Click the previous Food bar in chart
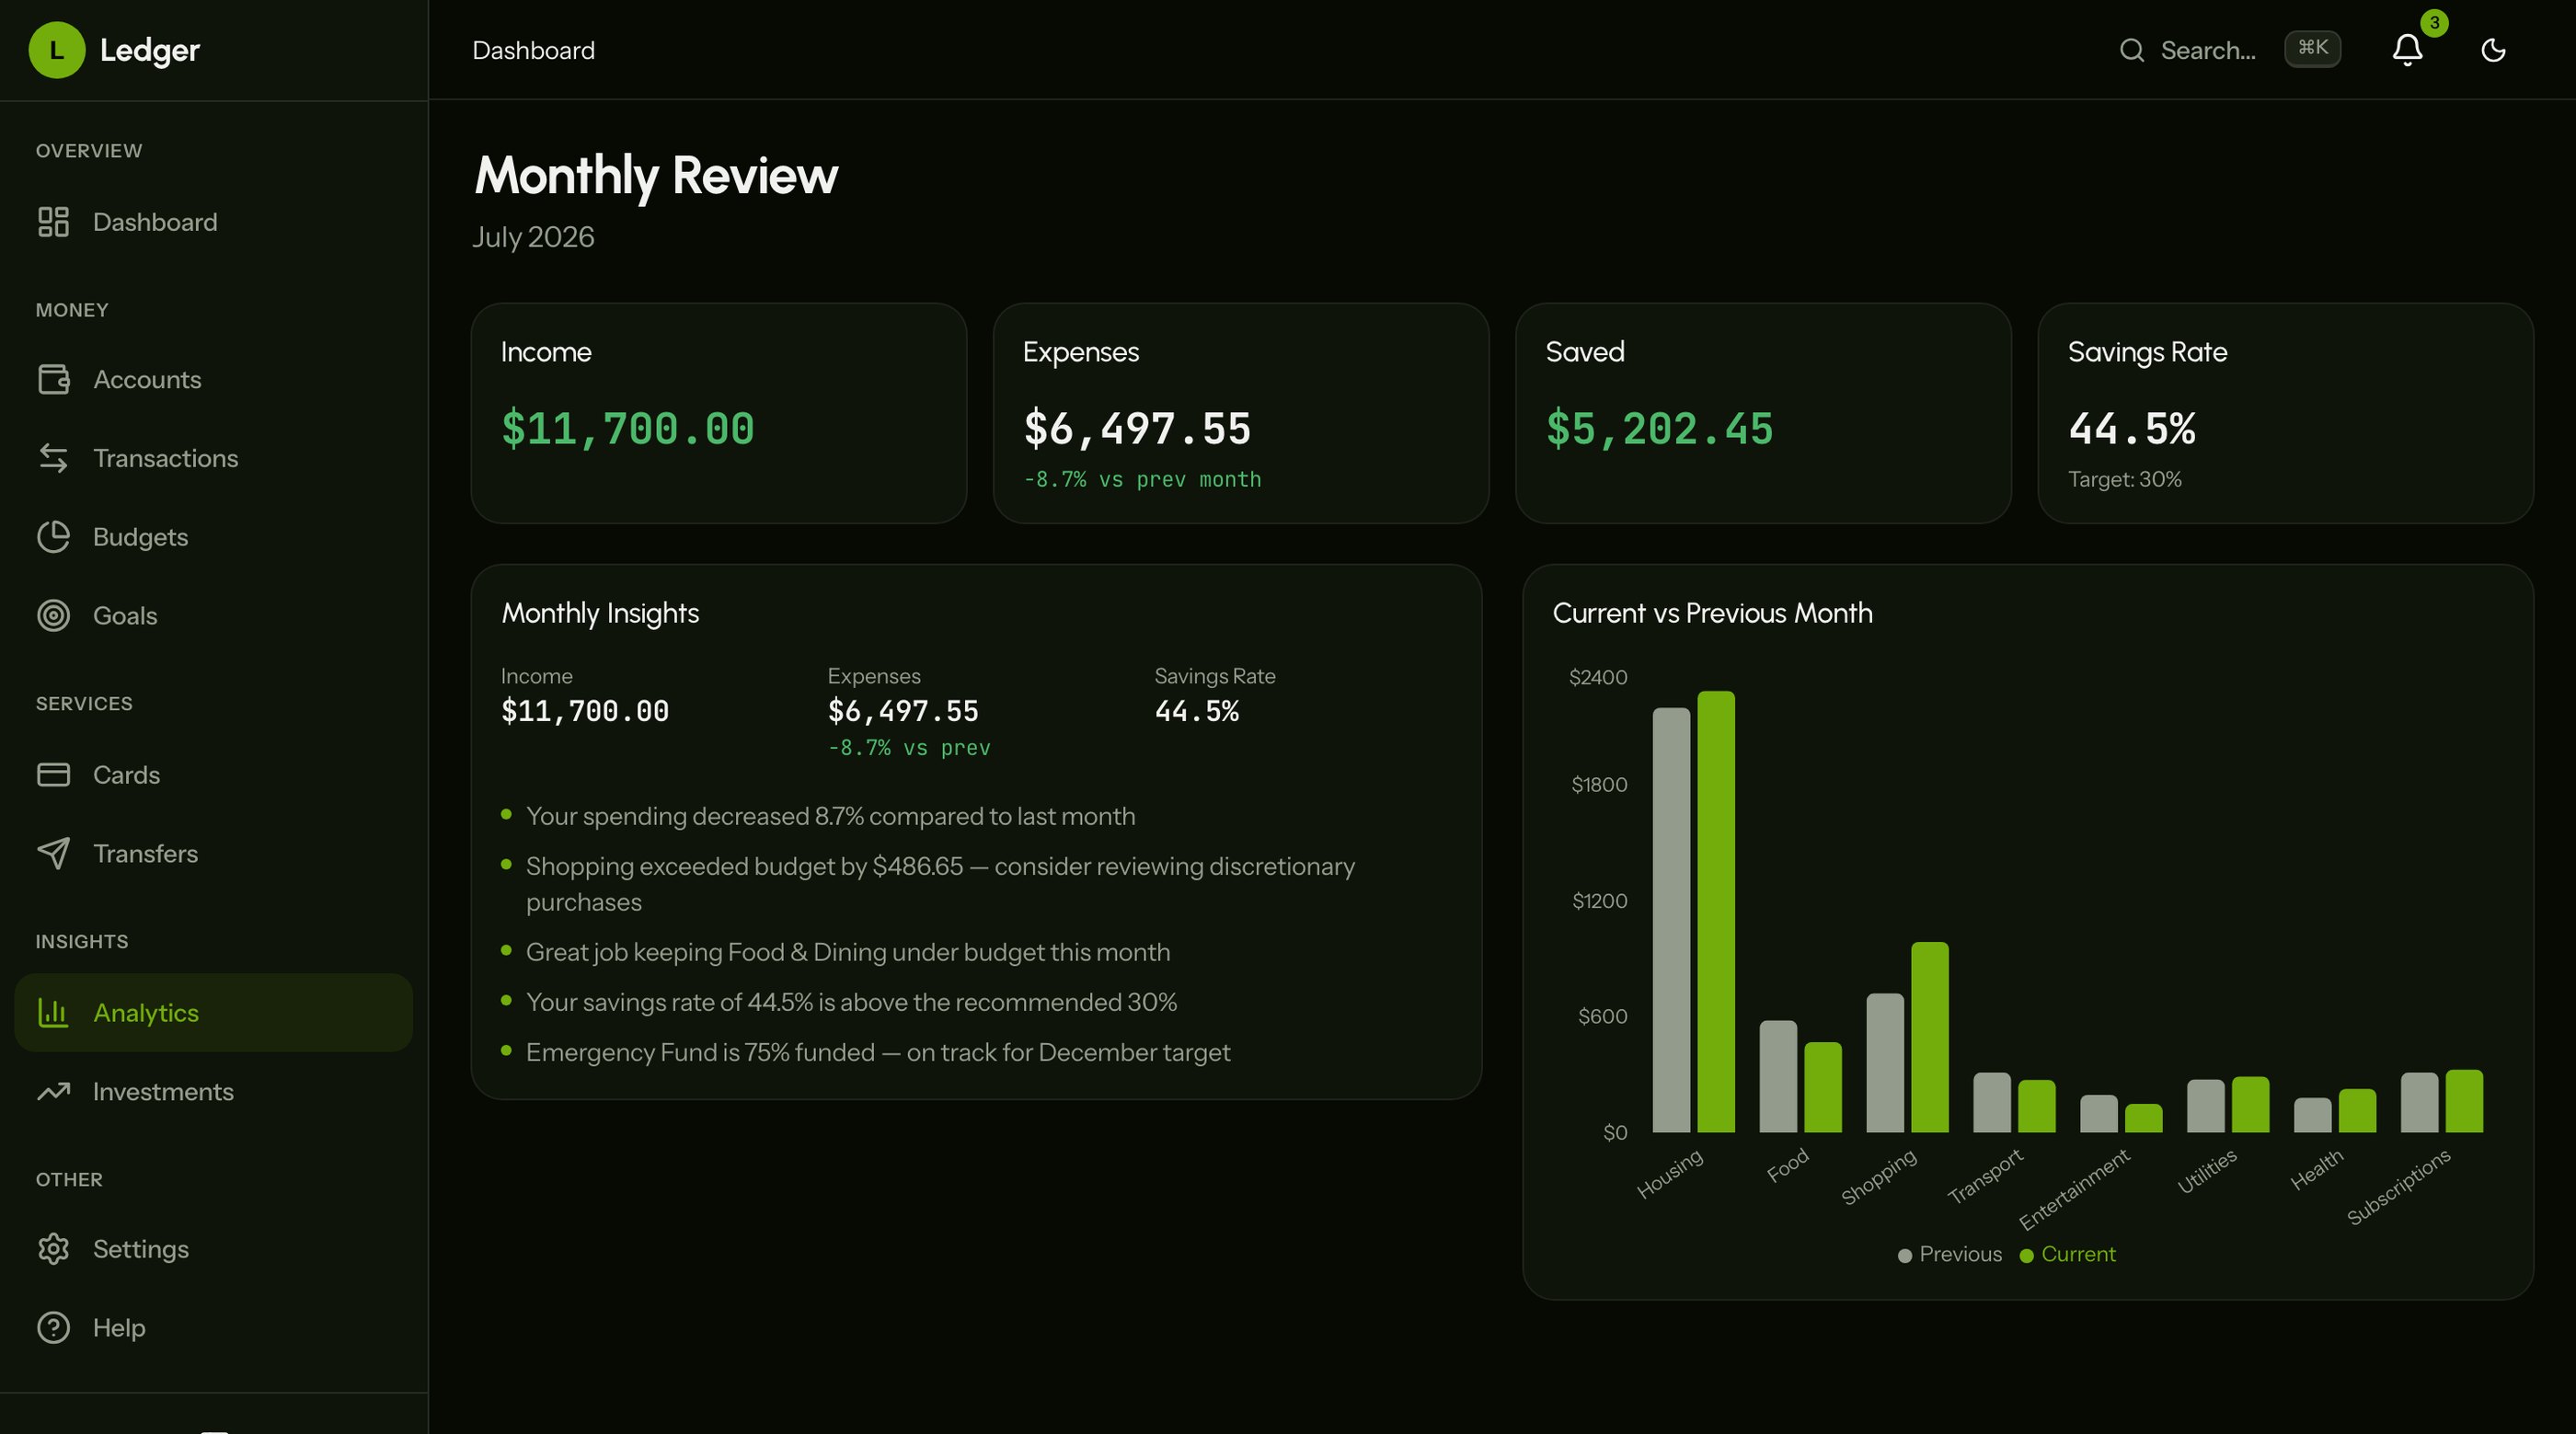The image size is (2576, 1434). click(x=1778, y=1076)
